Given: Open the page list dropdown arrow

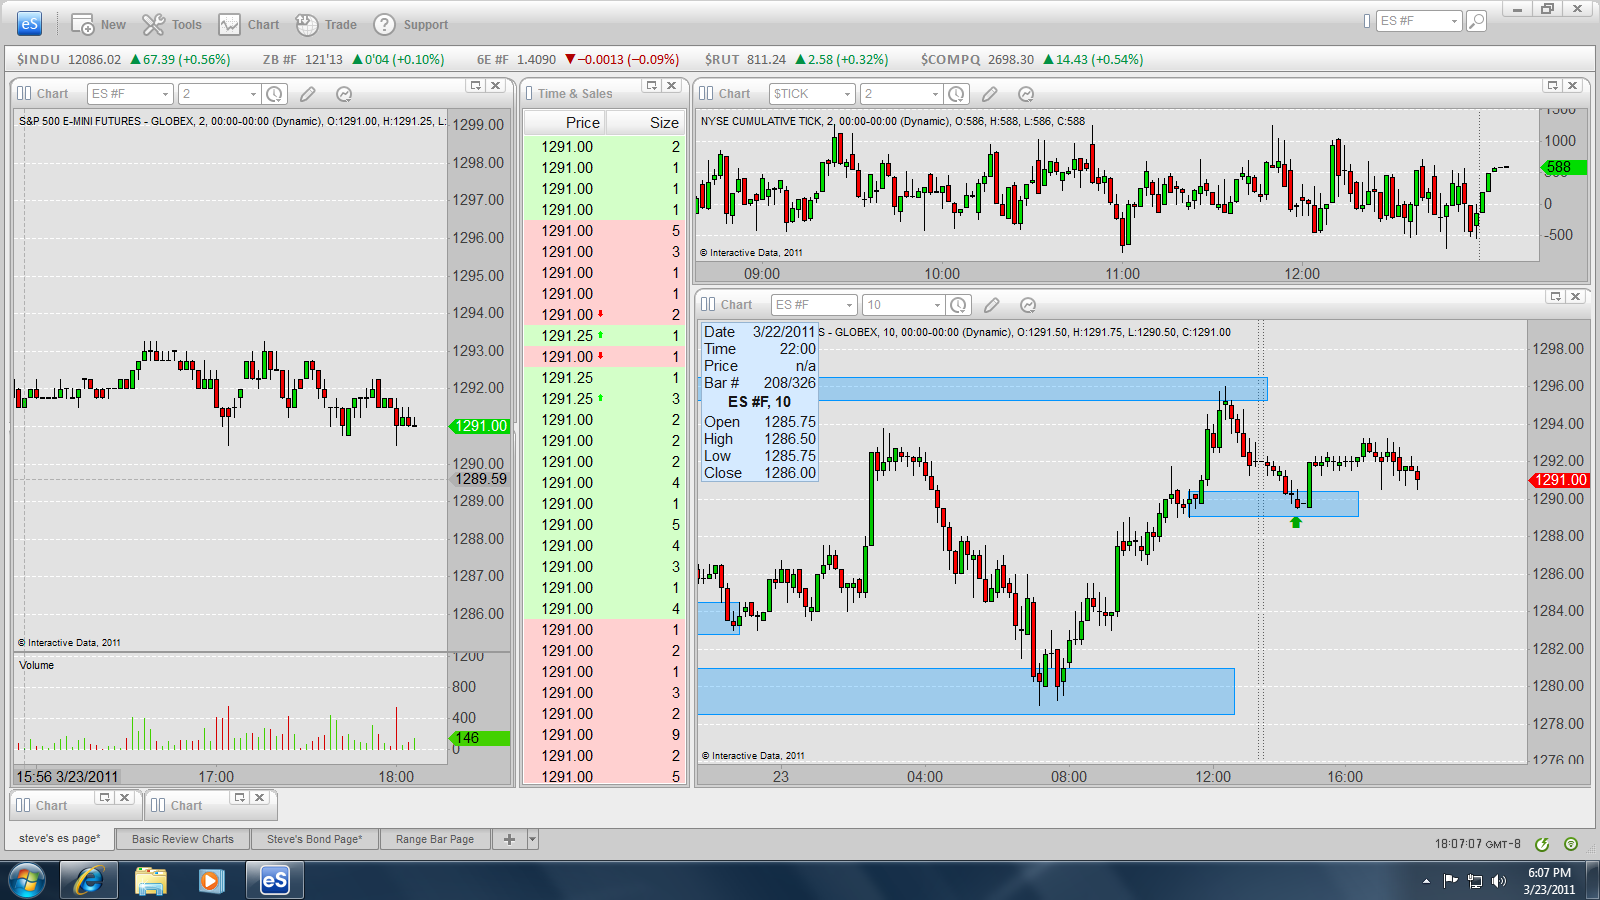Looking at the screenshot, I should tap(533, 839).
